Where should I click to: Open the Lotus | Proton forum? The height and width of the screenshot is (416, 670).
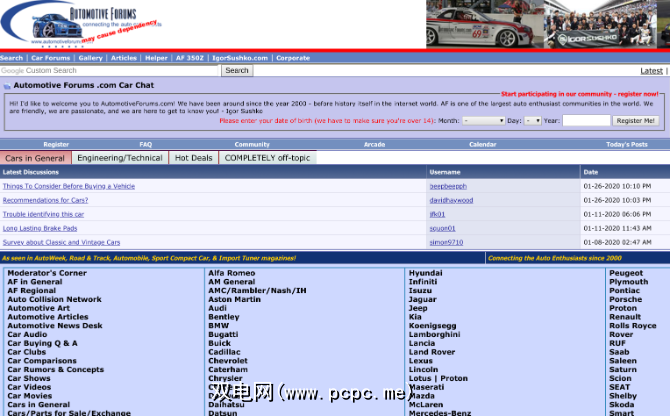point(438,378)
